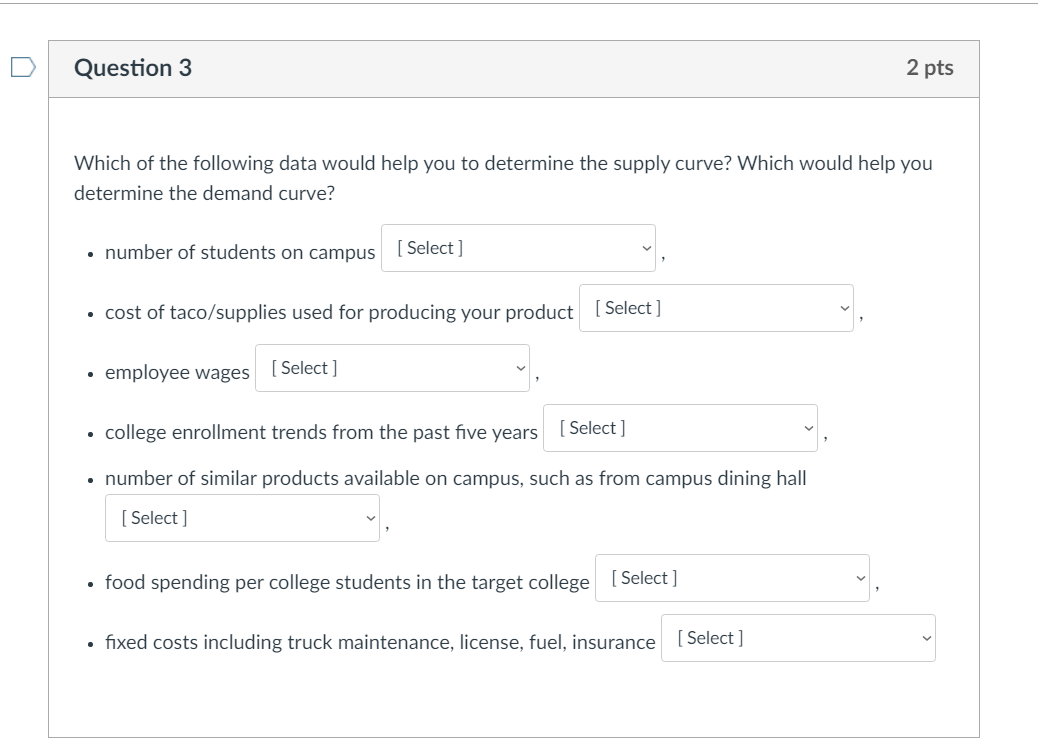Viewport: 1045px width, 755px height.
Task: Open the employee wages dropdown
Action: (x=392, y=367)
